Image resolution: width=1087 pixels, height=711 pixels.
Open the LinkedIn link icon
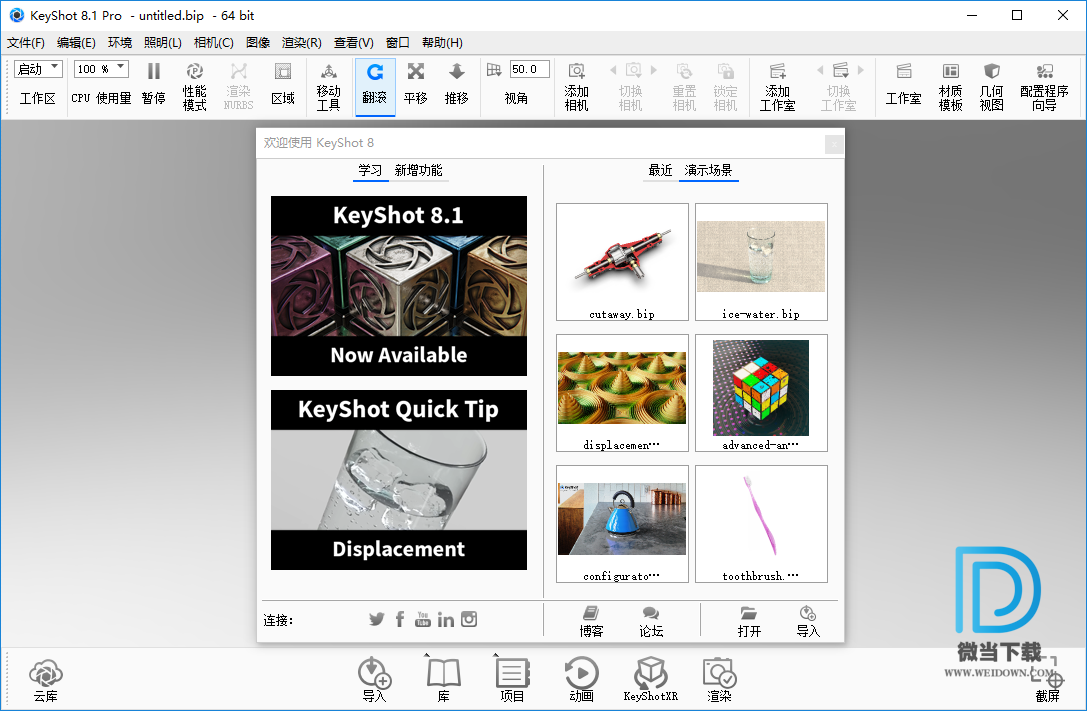coord(446,619)
